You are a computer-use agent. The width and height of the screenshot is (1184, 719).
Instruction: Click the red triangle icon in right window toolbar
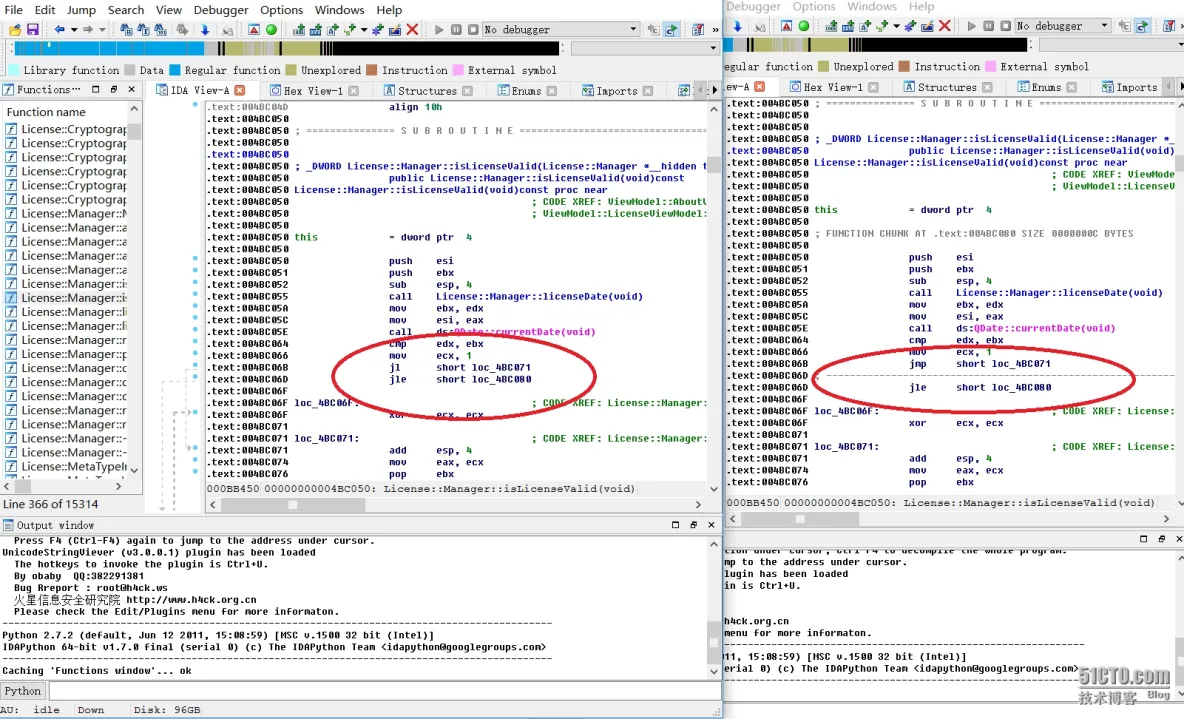pyautogui.click(x=786, y=26)
